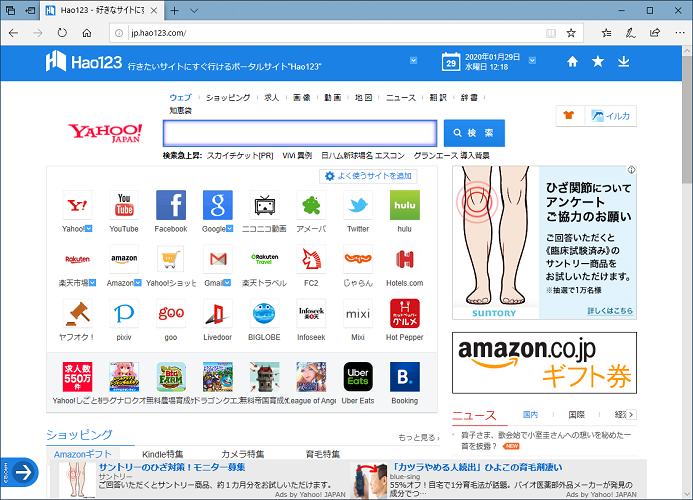Select the ニュース search tab
The height and width of the screenshot is (500, 693).
[401, 97]
